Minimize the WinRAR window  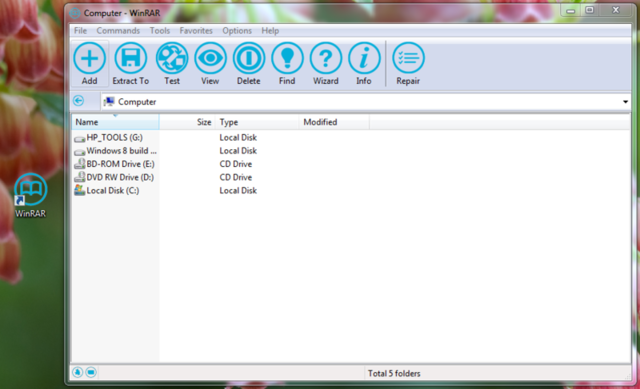[571, 11]
